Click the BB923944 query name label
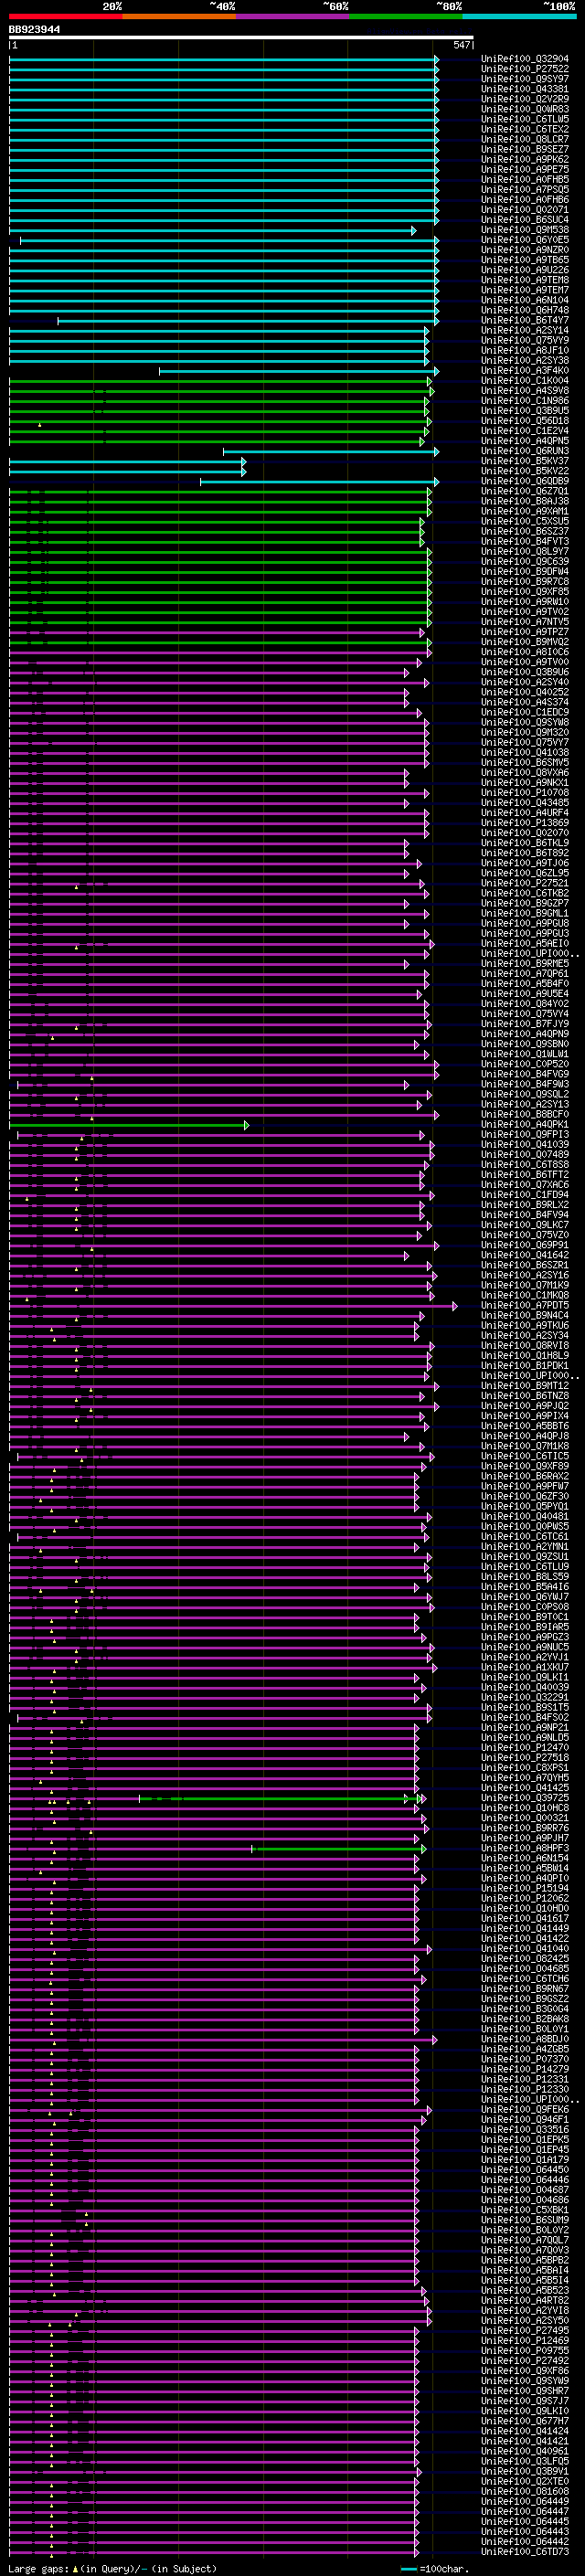 [34, 29]
